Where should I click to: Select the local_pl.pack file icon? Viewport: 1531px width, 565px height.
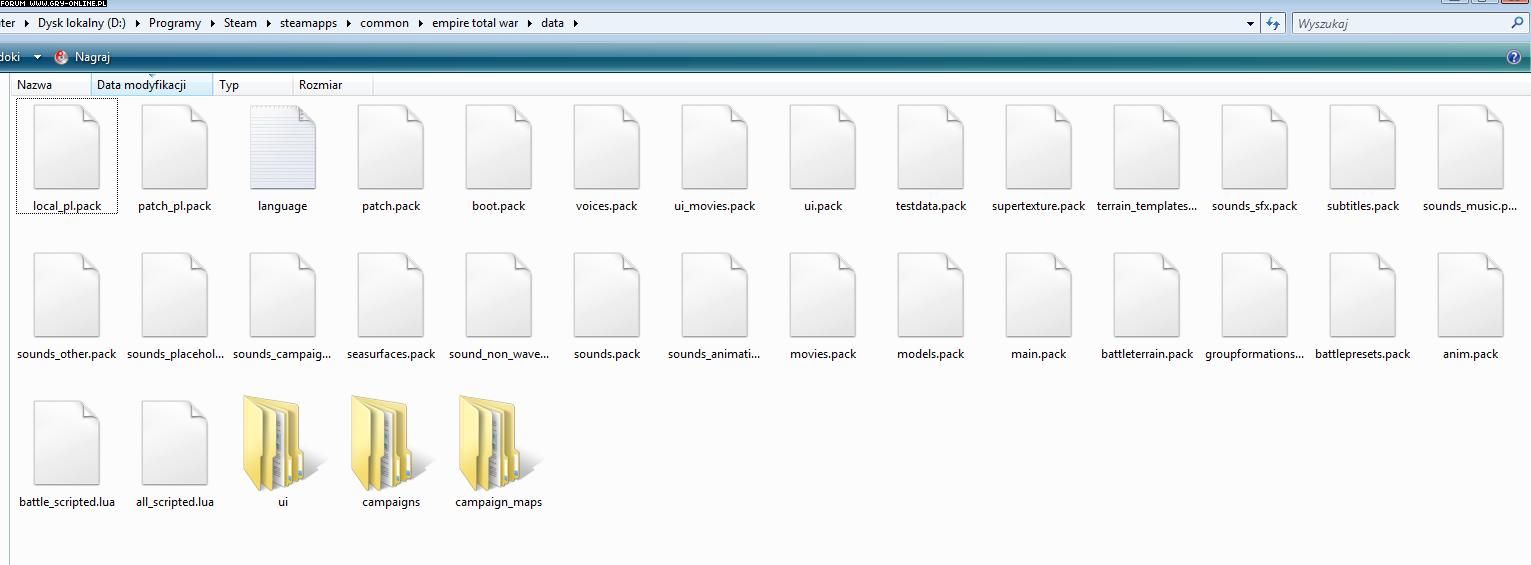coord(67,147)
